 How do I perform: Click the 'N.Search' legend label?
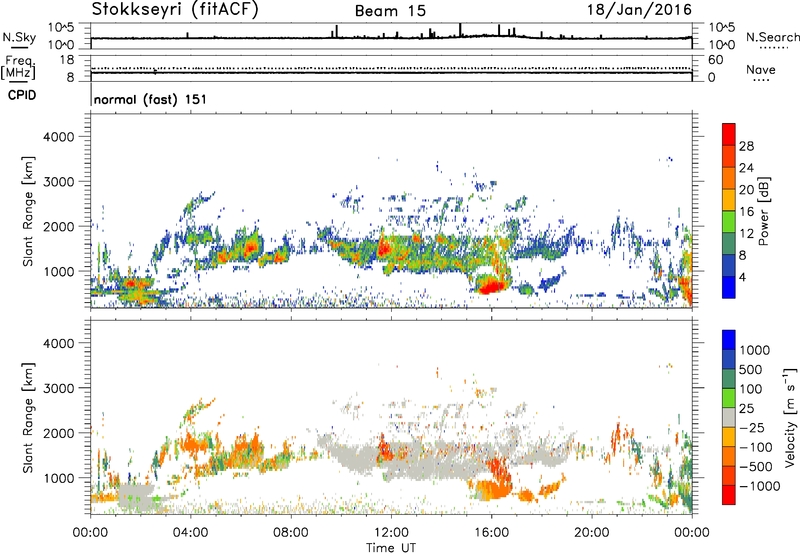tap(773, 37)
